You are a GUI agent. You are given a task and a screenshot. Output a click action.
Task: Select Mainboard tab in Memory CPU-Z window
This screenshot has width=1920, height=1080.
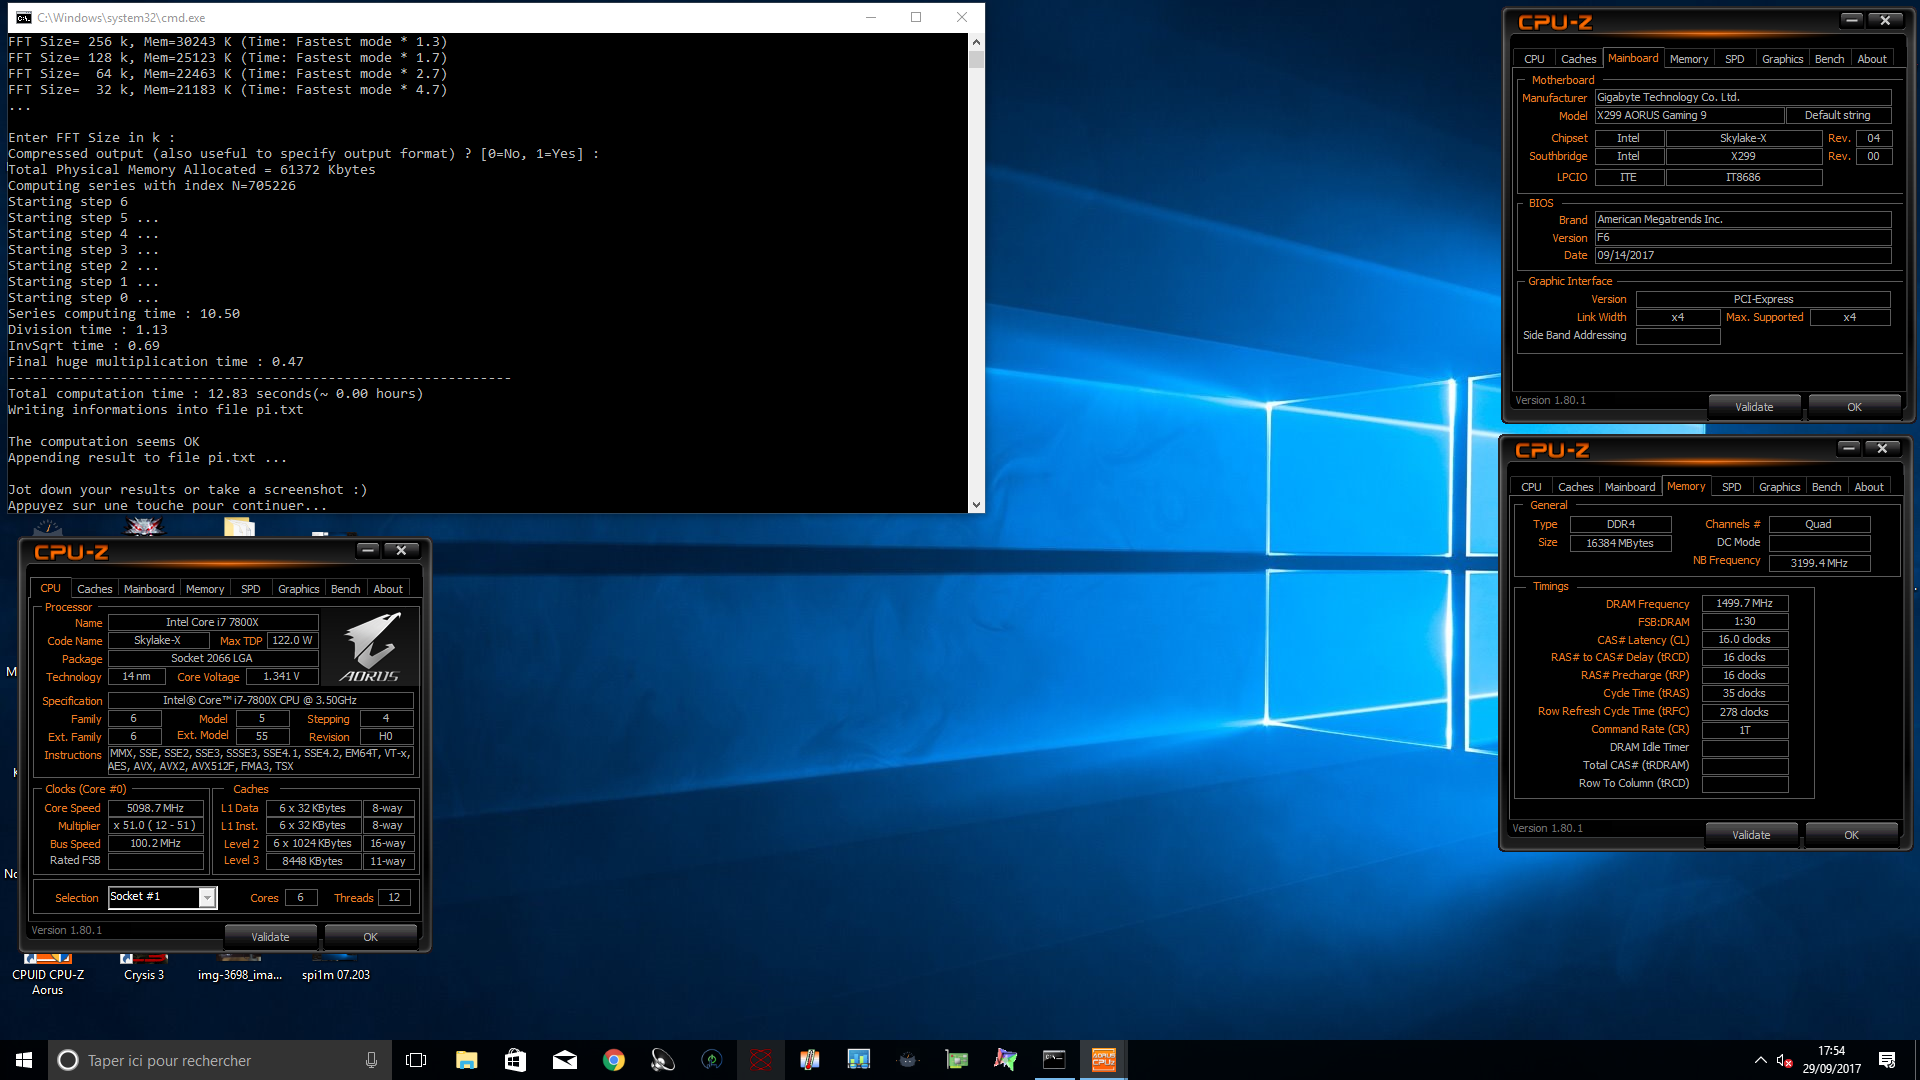(x=1630, y=487)
